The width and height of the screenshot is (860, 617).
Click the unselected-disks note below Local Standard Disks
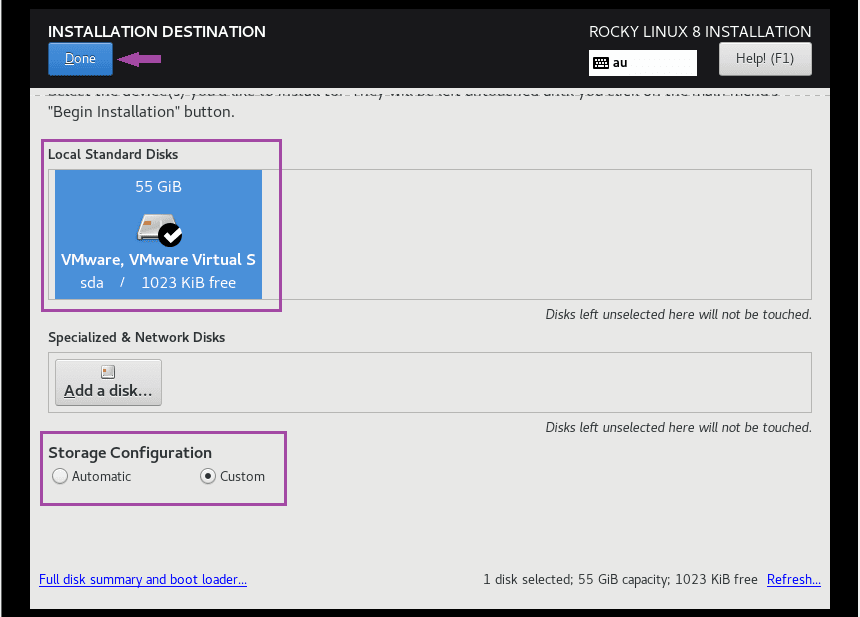click(x=678, y=314)
